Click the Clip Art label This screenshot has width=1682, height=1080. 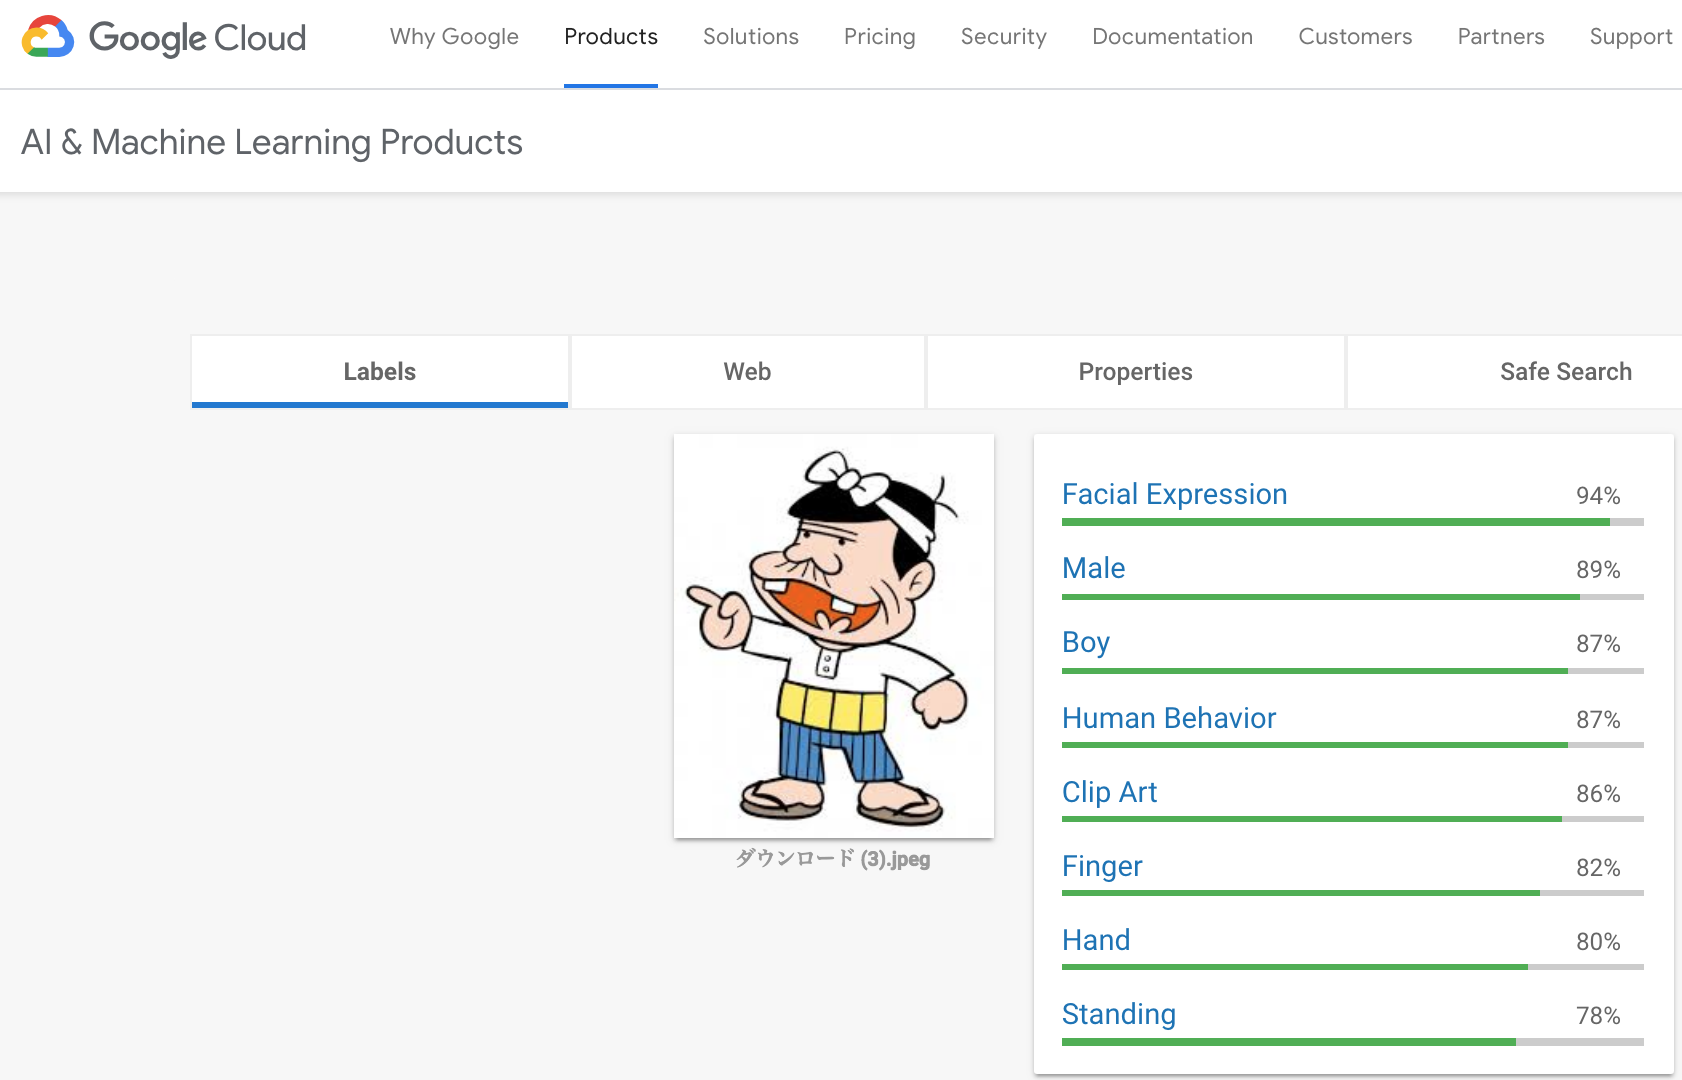click(1110, 792)
